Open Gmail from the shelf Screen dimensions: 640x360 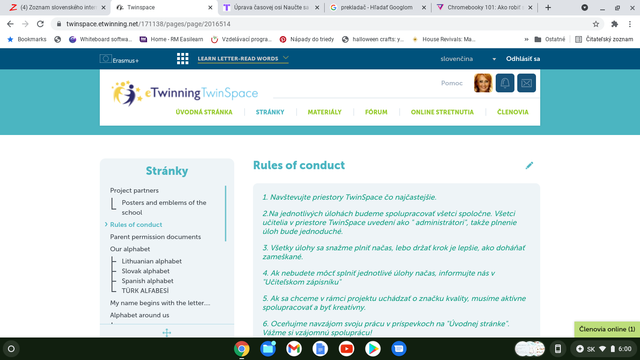294,349
